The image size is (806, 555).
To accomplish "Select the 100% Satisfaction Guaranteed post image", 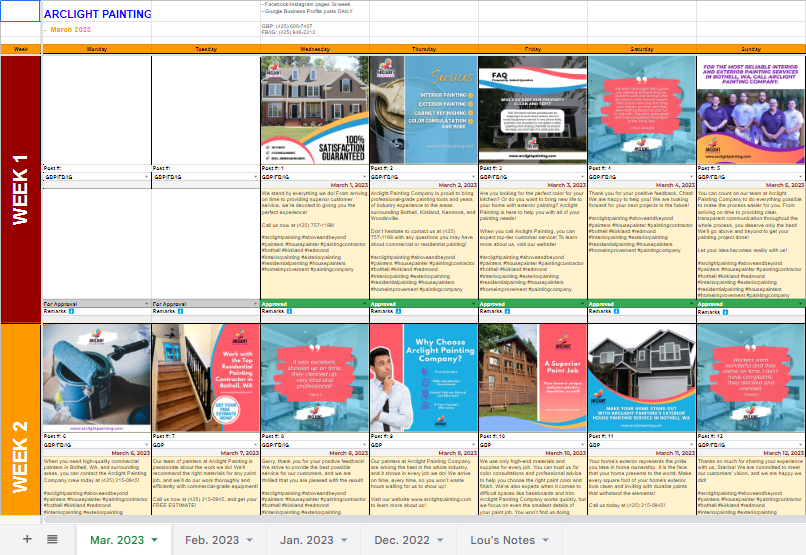I will (x=315, y=110).
